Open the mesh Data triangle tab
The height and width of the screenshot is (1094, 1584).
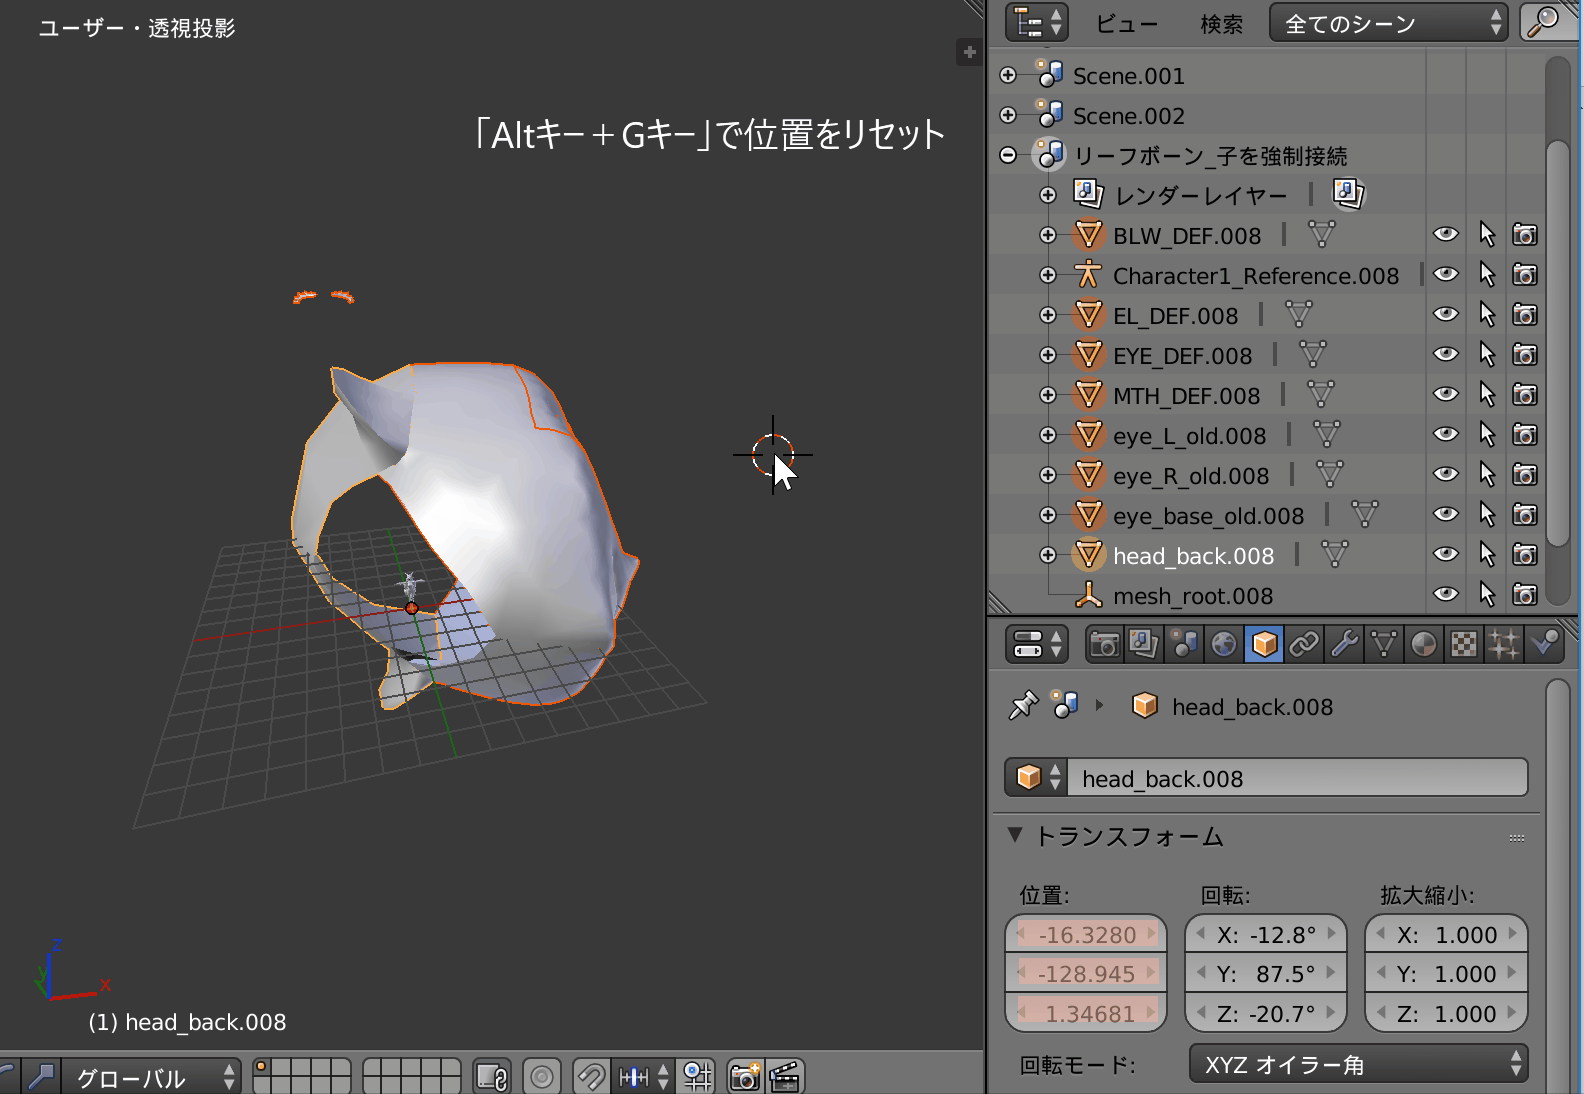(x=1384, y=645)
